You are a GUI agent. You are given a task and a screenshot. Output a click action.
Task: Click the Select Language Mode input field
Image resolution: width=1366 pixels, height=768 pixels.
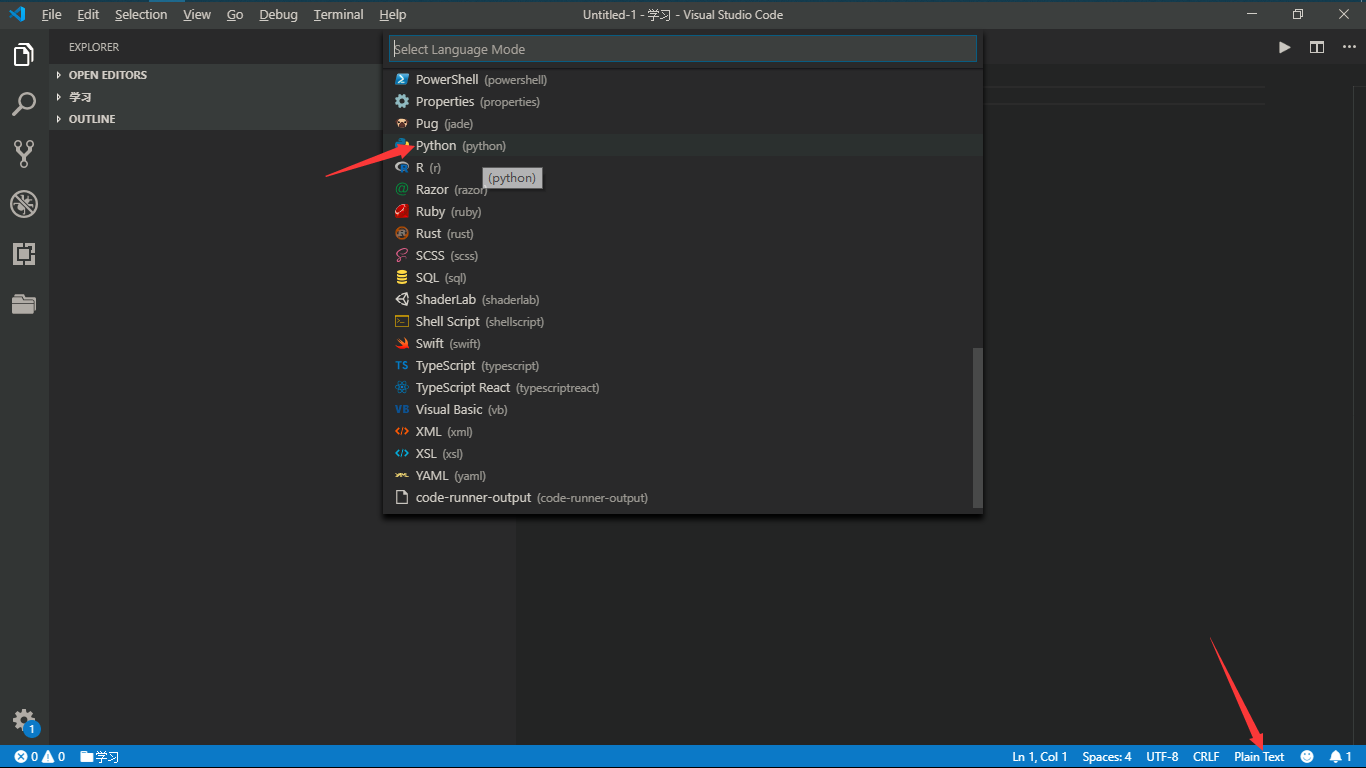[683, 48]
